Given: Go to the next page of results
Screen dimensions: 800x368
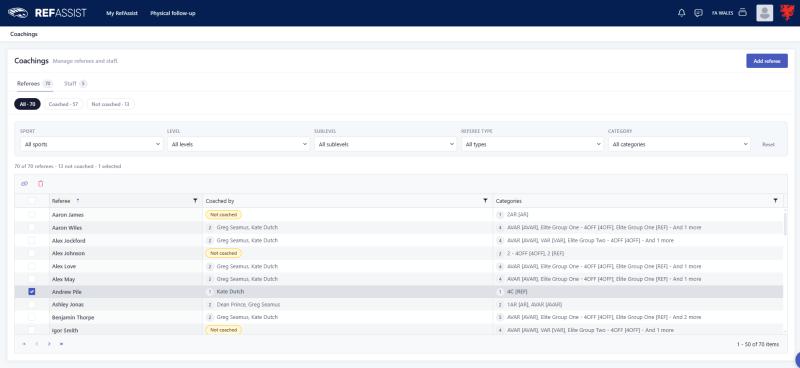Looking at the screenshot, I should (x=49, y=344).
